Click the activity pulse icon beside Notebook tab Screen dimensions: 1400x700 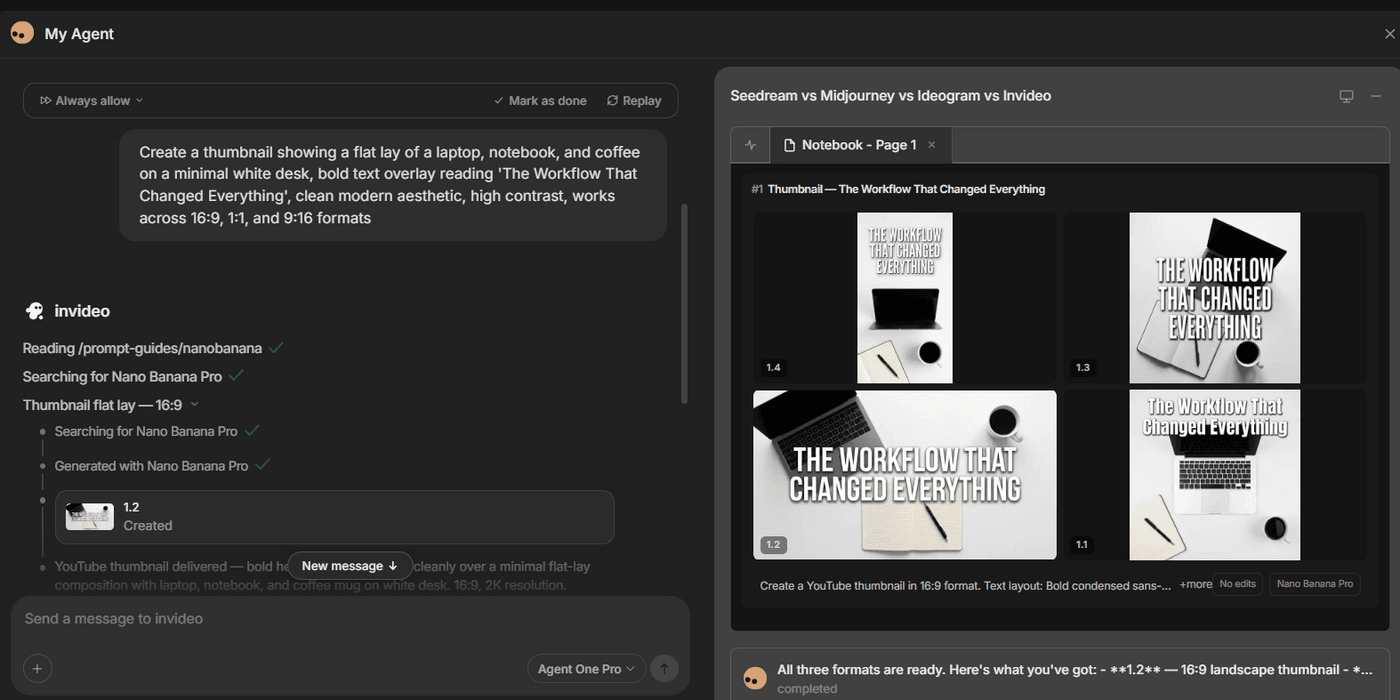pos(751,145)
